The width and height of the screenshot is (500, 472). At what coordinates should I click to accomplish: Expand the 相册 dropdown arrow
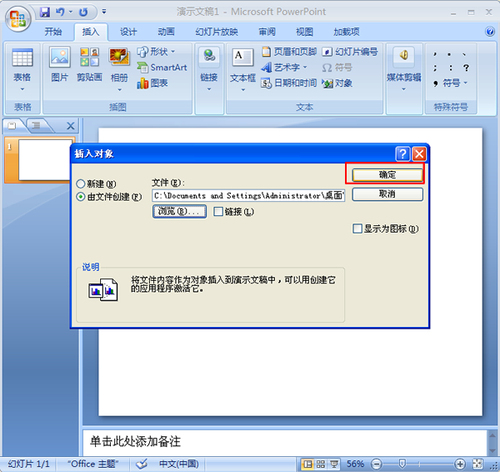pyautogui.click(x=119, y=90)
